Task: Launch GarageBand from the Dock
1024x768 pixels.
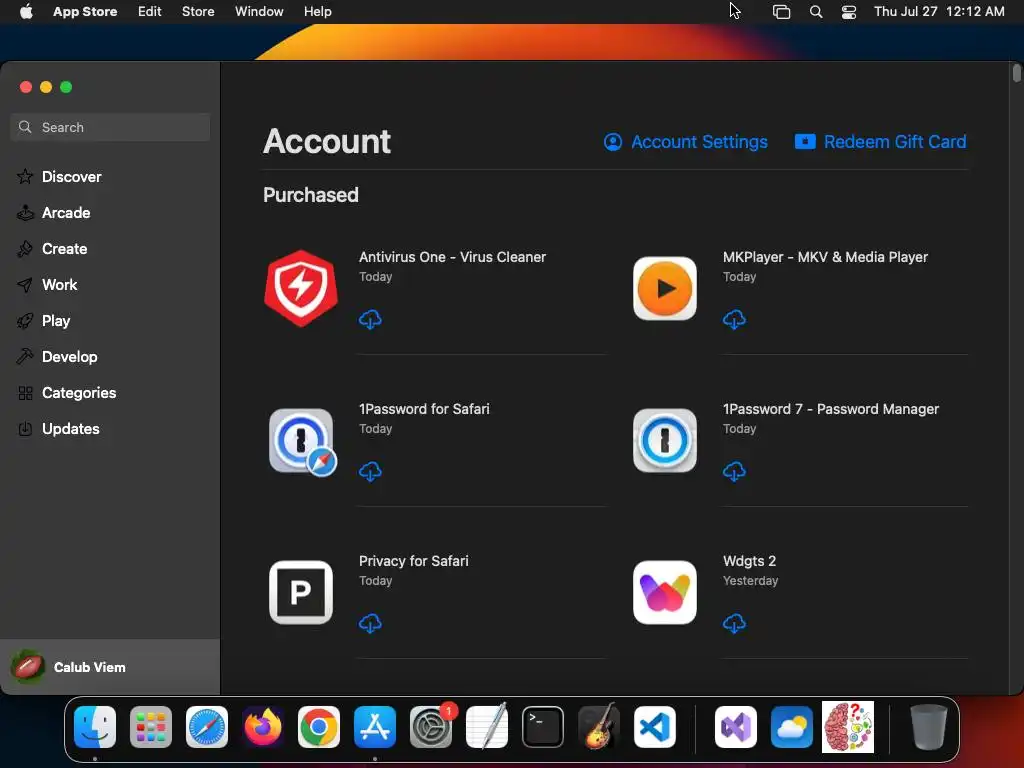Action: tap(599, 727)
